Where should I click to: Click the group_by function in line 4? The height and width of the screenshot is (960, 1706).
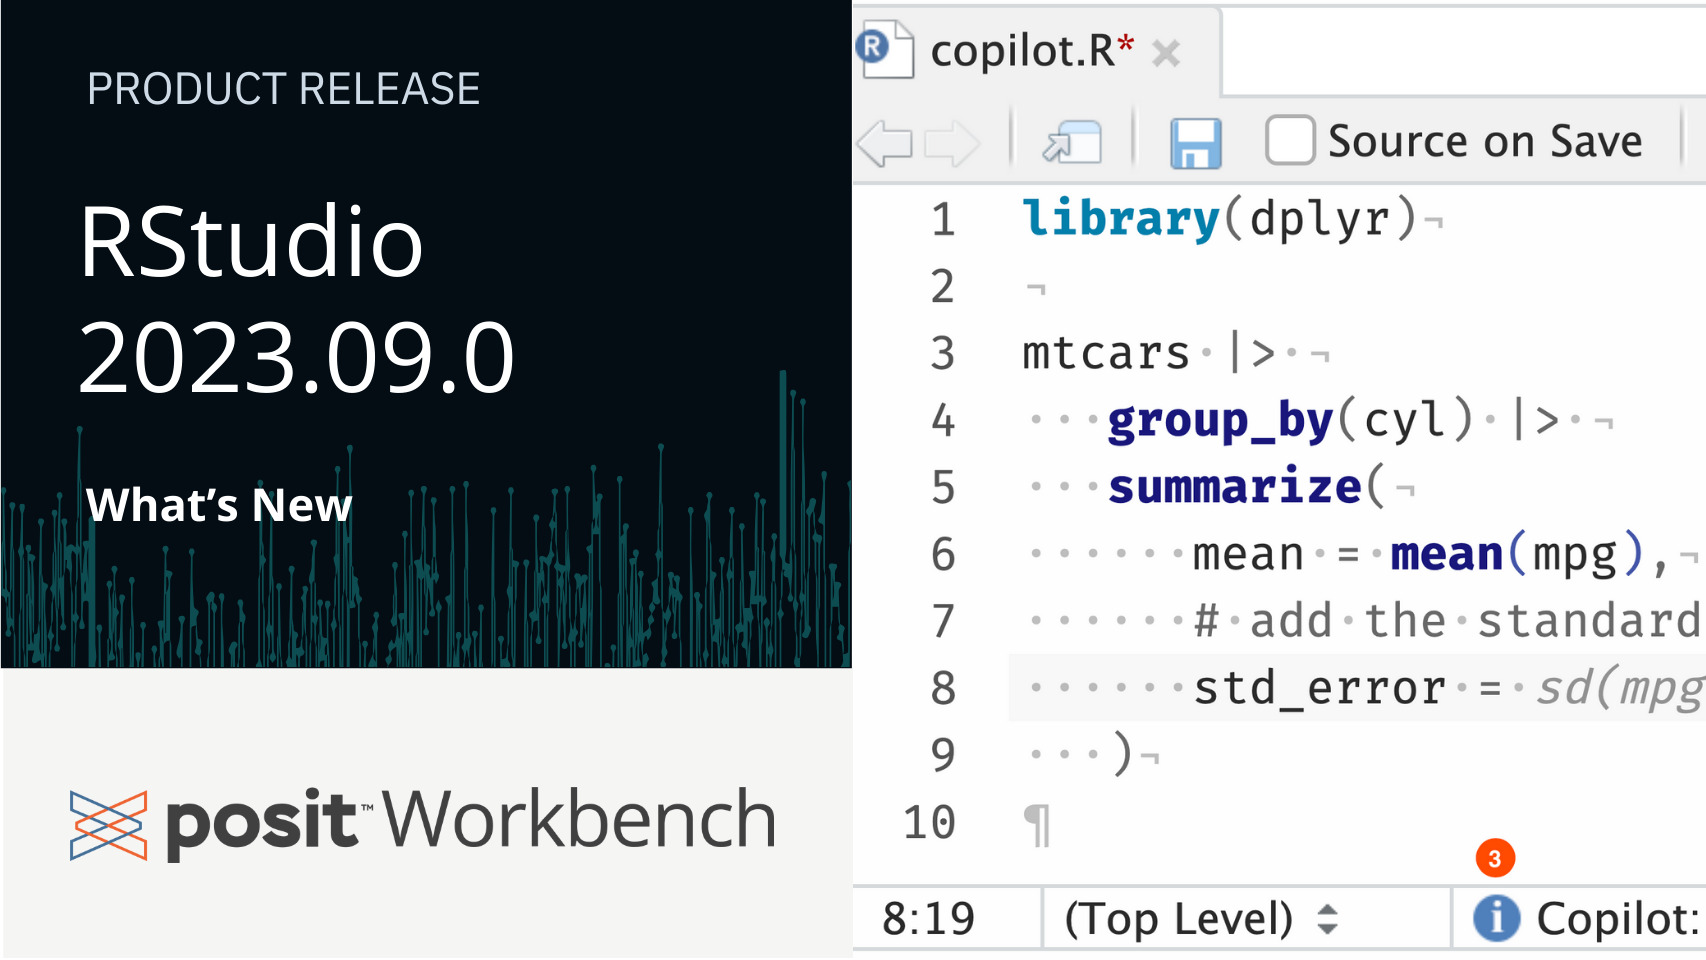click(1220, 421)
